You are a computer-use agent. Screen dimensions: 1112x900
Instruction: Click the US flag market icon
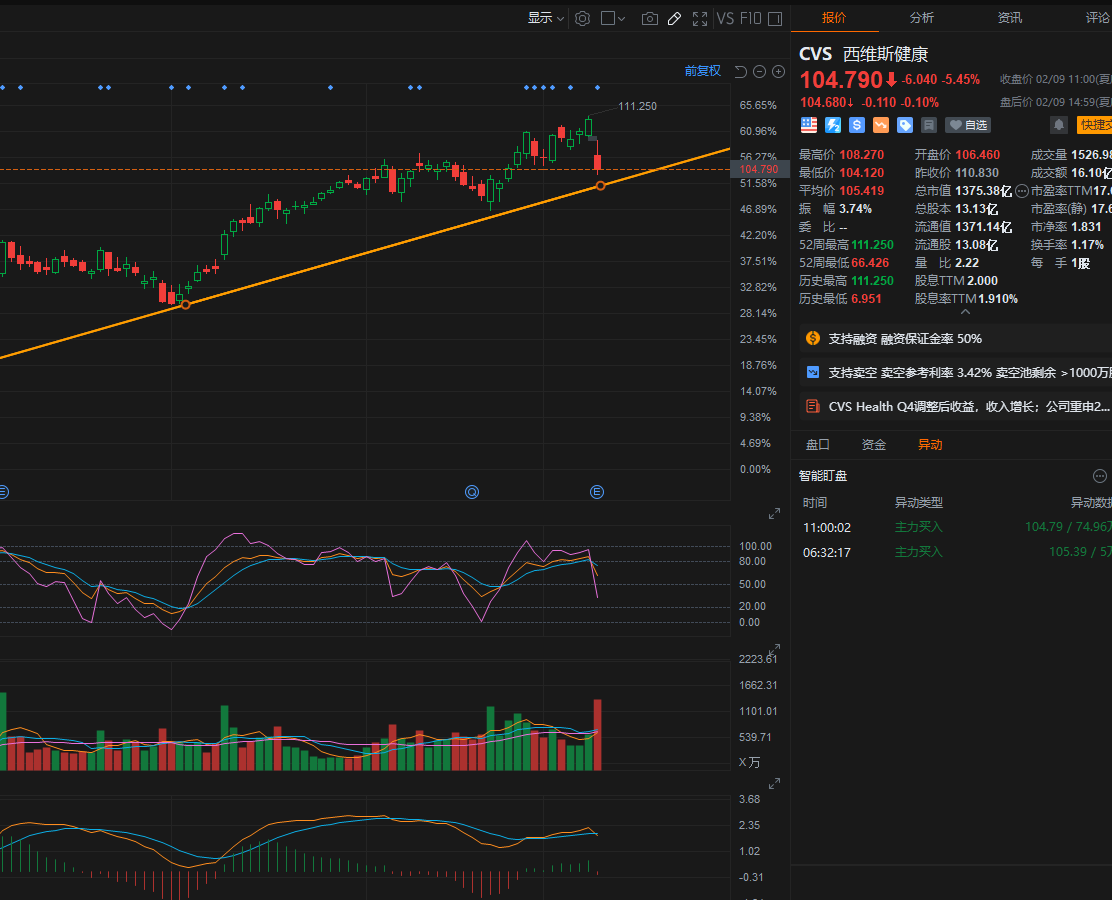coord(809,126)
